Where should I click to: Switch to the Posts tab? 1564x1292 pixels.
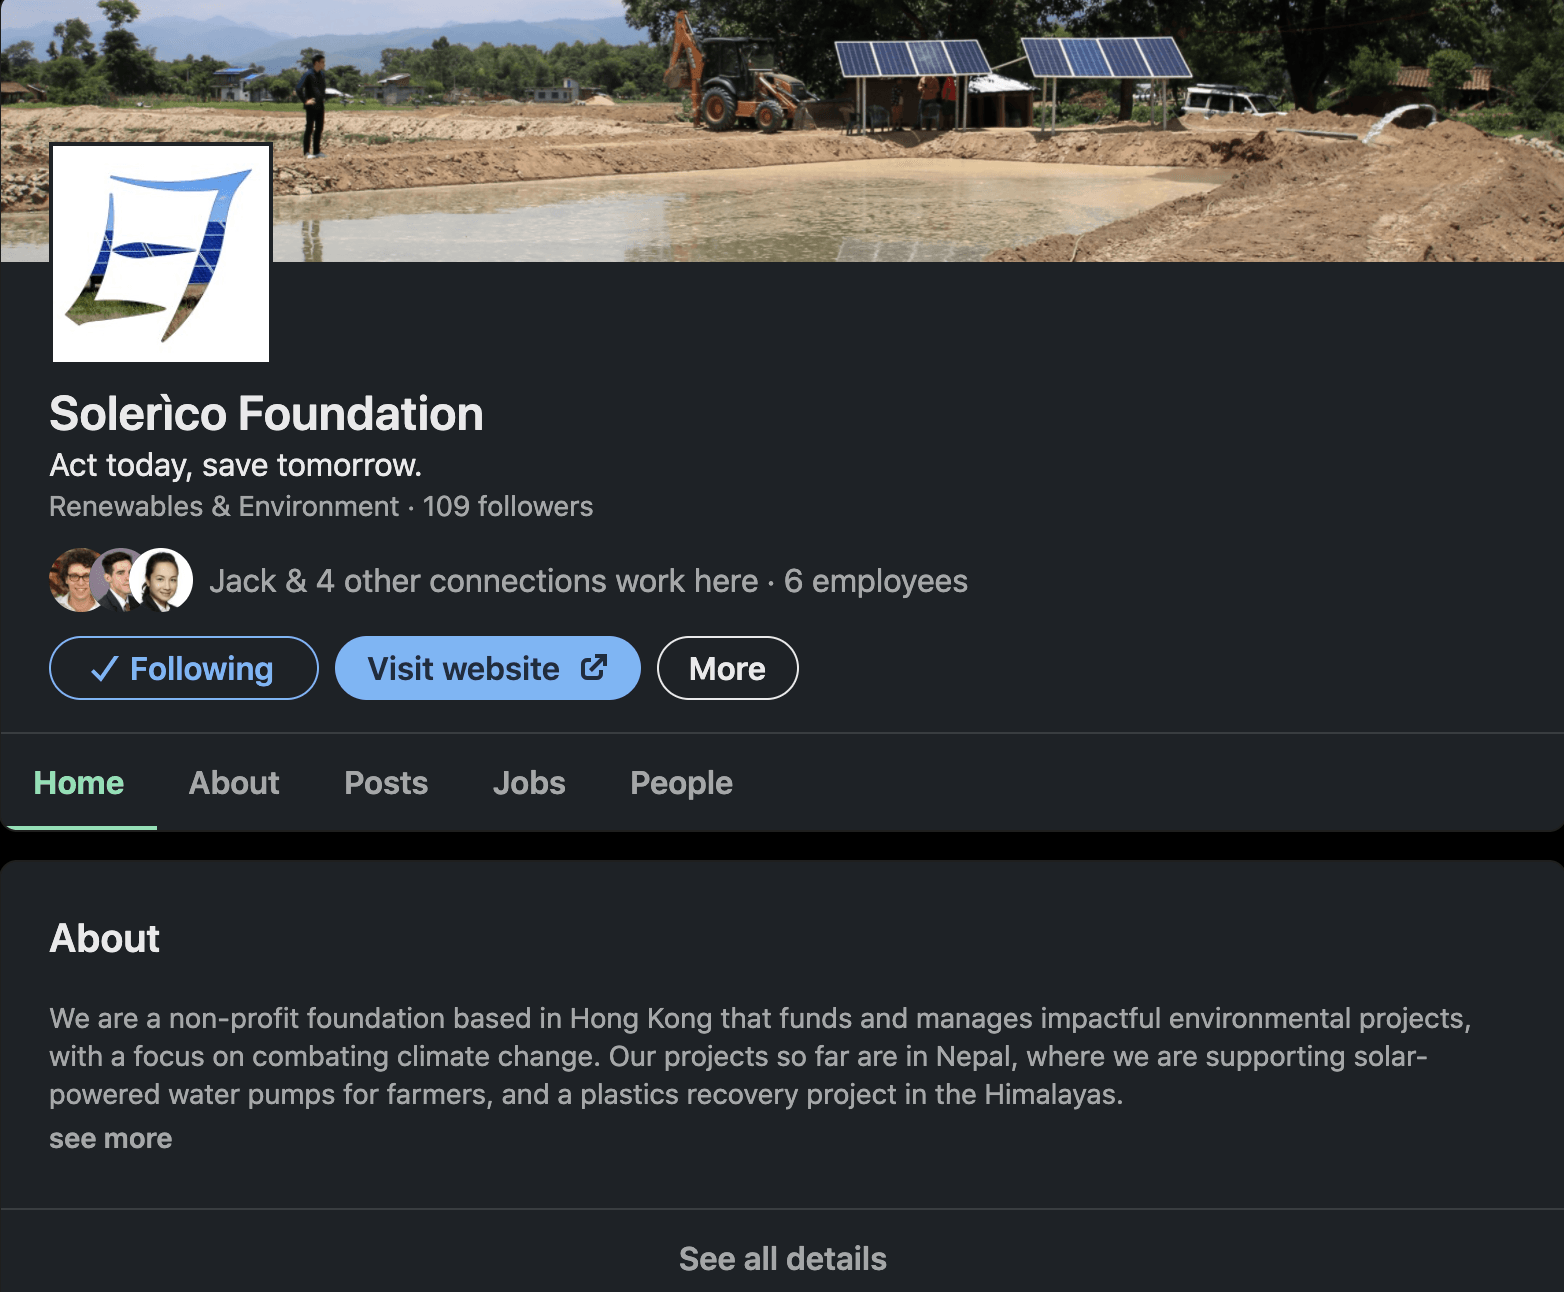[386, 783]
